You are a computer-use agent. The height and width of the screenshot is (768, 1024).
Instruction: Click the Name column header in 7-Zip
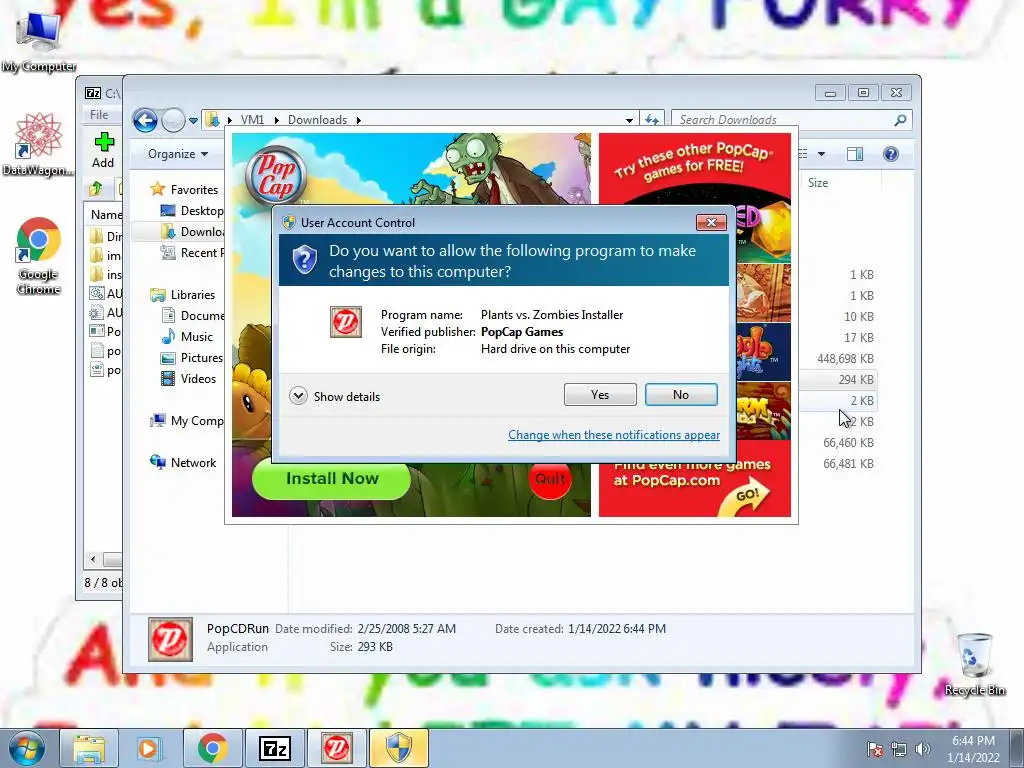coord(105,214)
